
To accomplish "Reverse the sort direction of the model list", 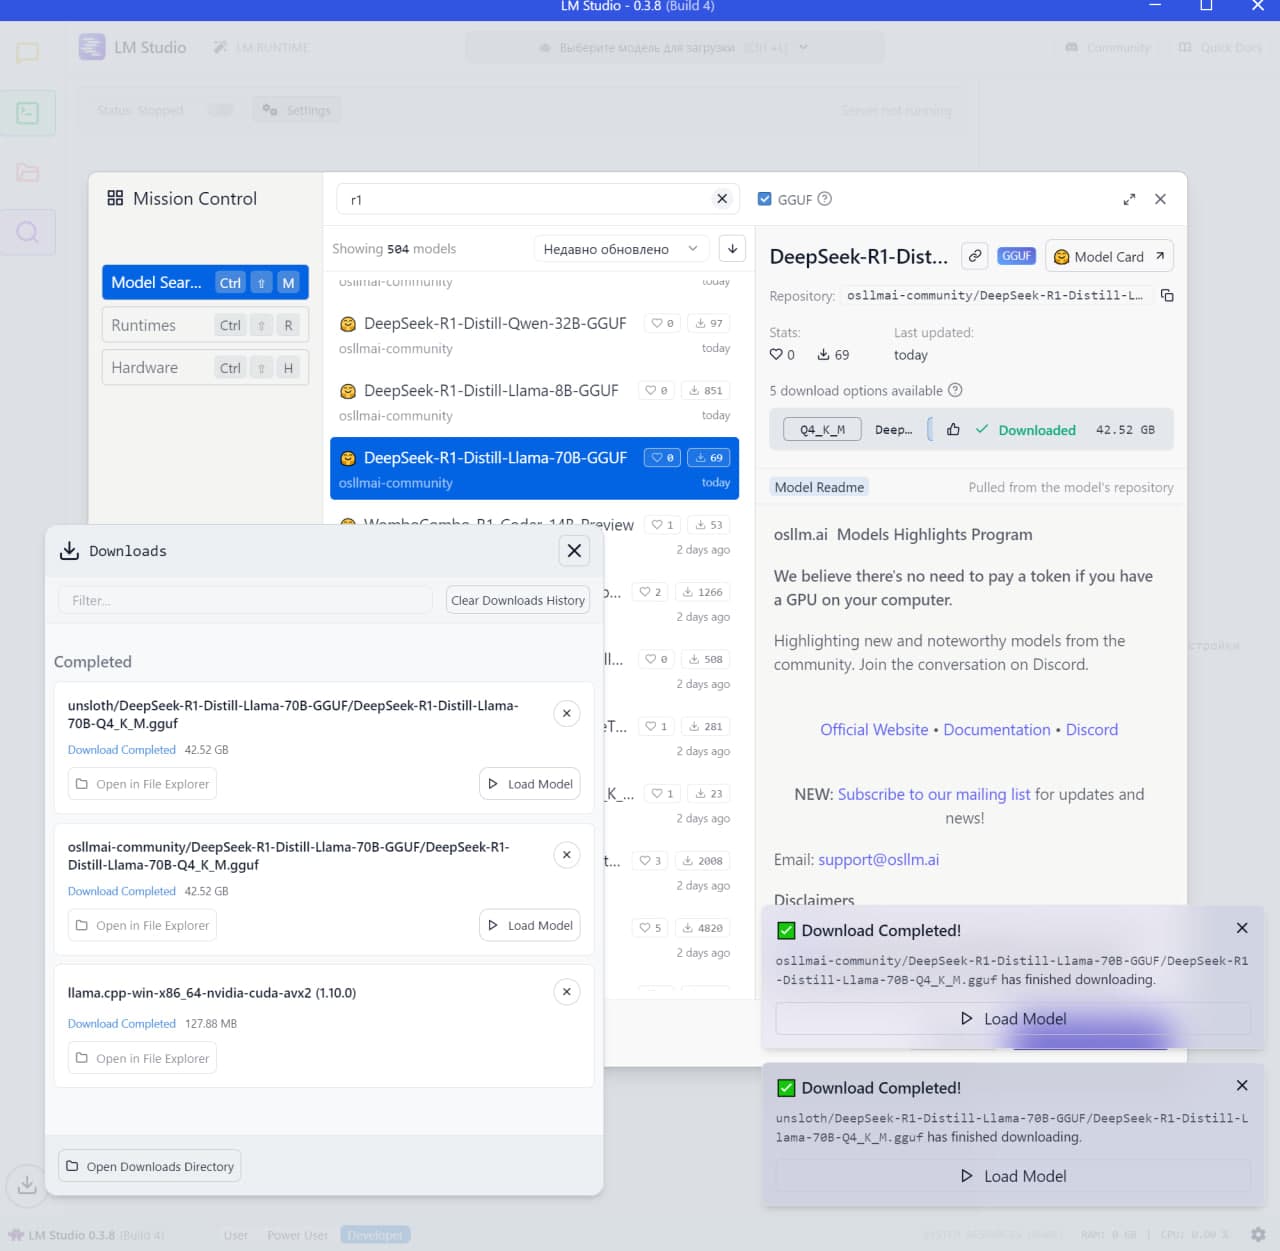I will click(732, 249).
